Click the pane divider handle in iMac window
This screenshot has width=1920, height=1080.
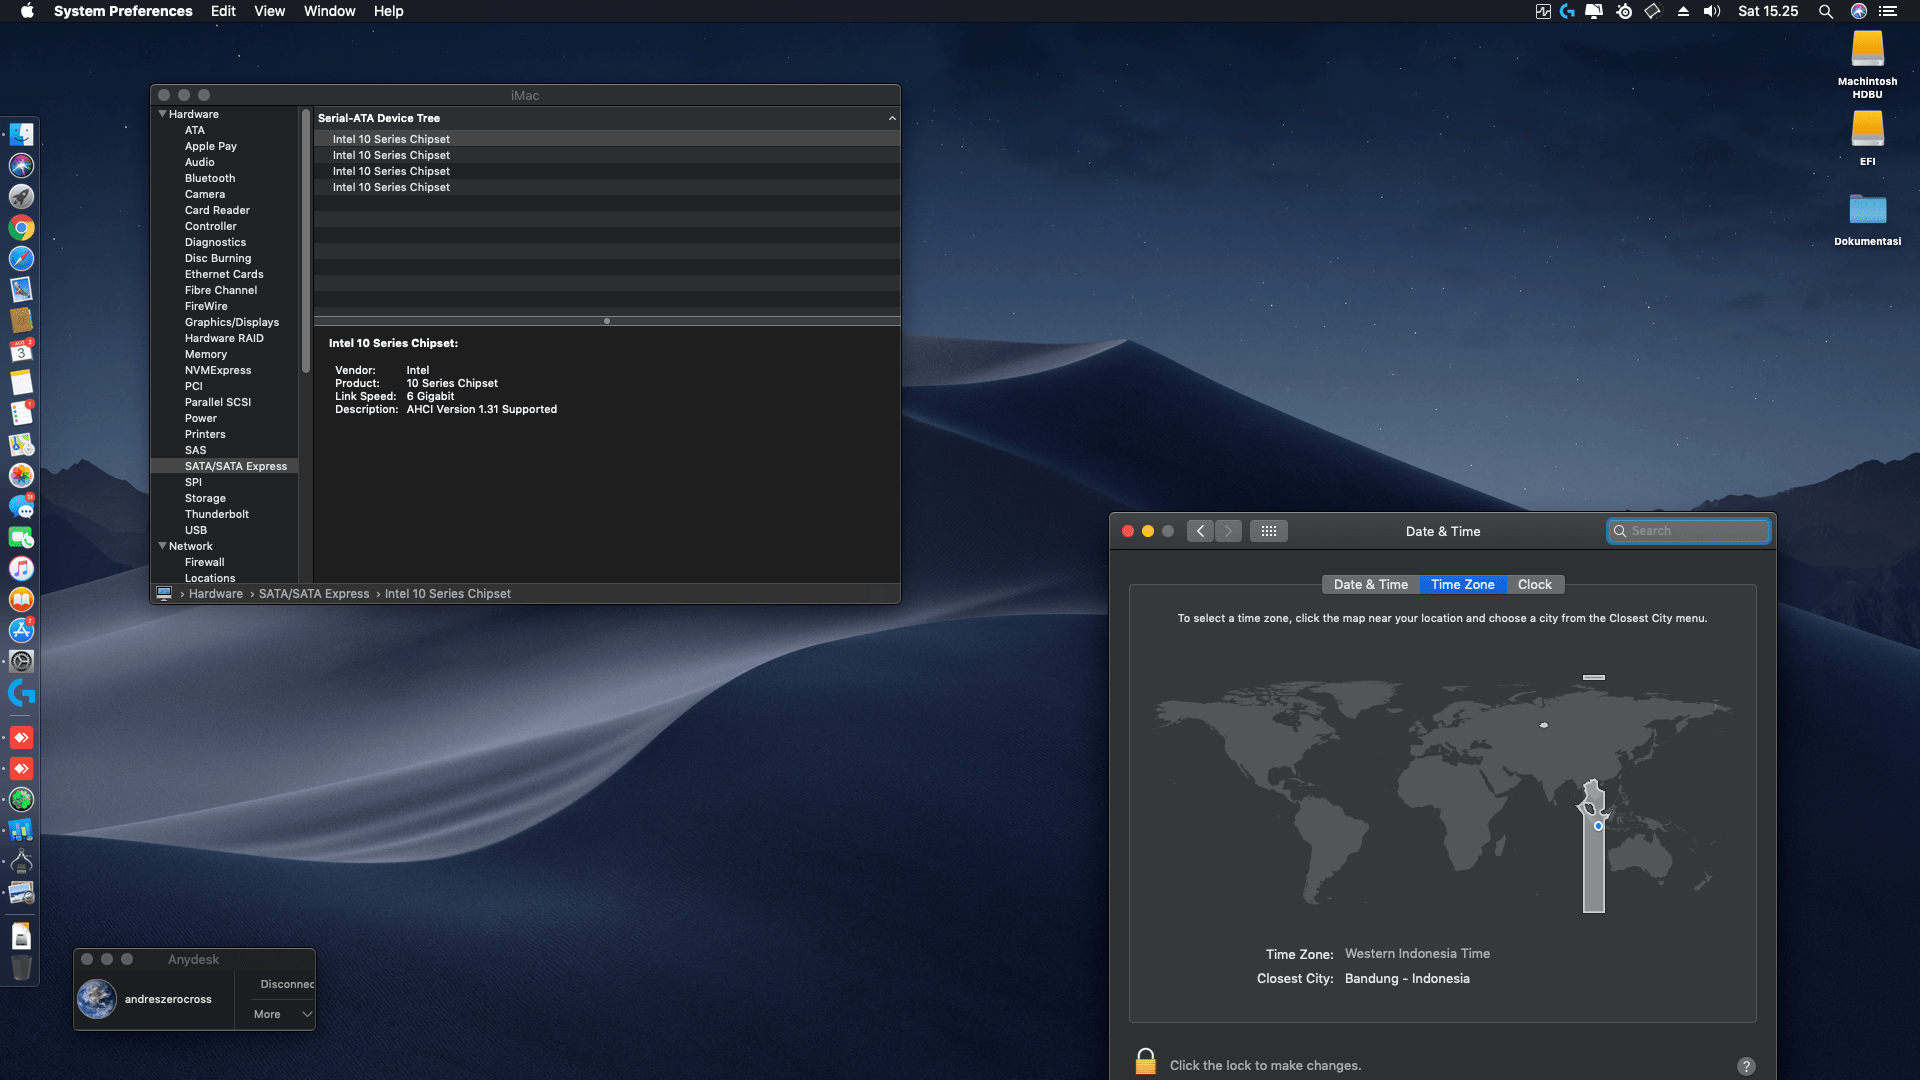pos(607,321)
